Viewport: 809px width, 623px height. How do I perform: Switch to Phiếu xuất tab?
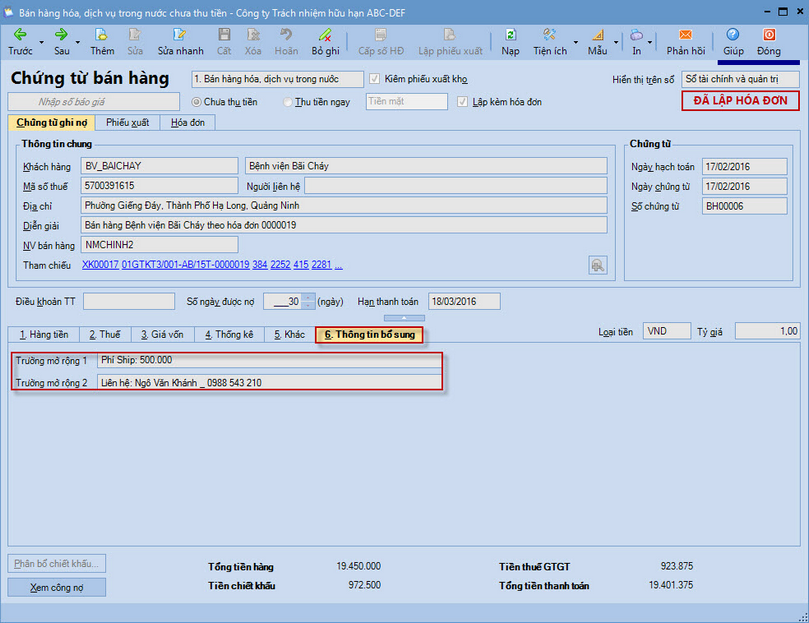(x=127, y=122)
